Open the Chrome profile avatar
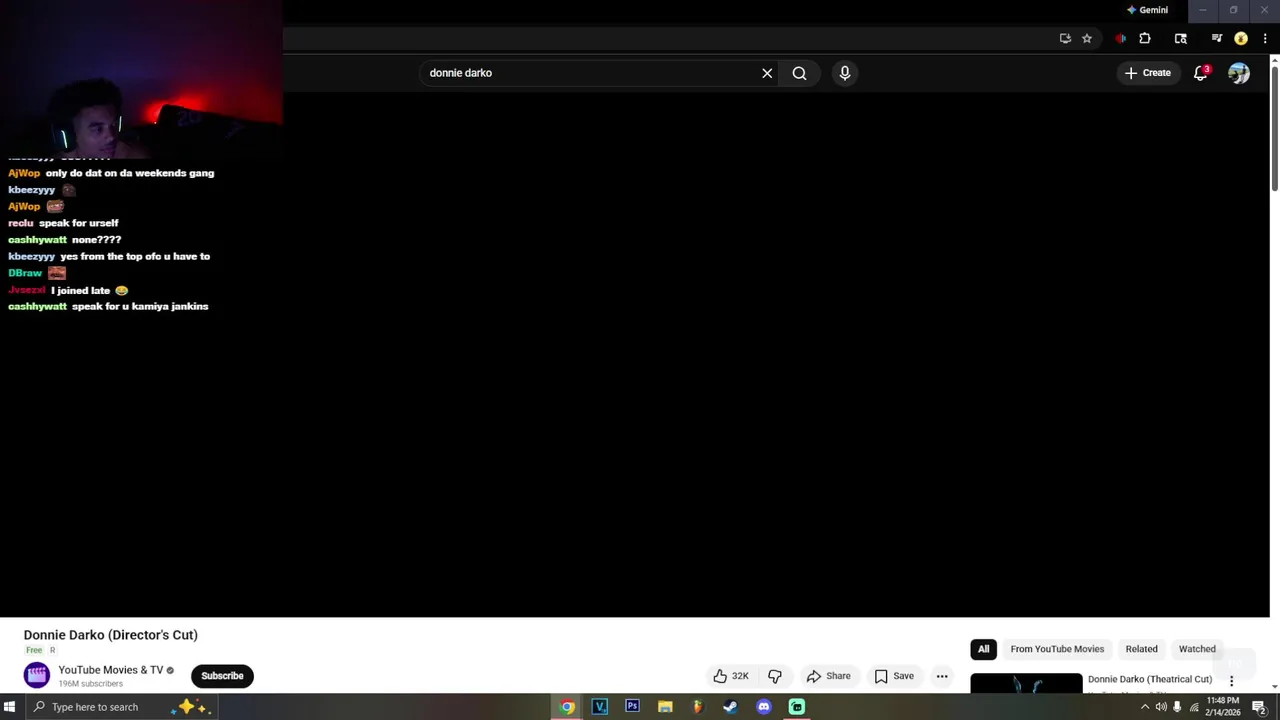Image resolution: width=1280 pixels, height=720 pixels. pos(1241,39)
